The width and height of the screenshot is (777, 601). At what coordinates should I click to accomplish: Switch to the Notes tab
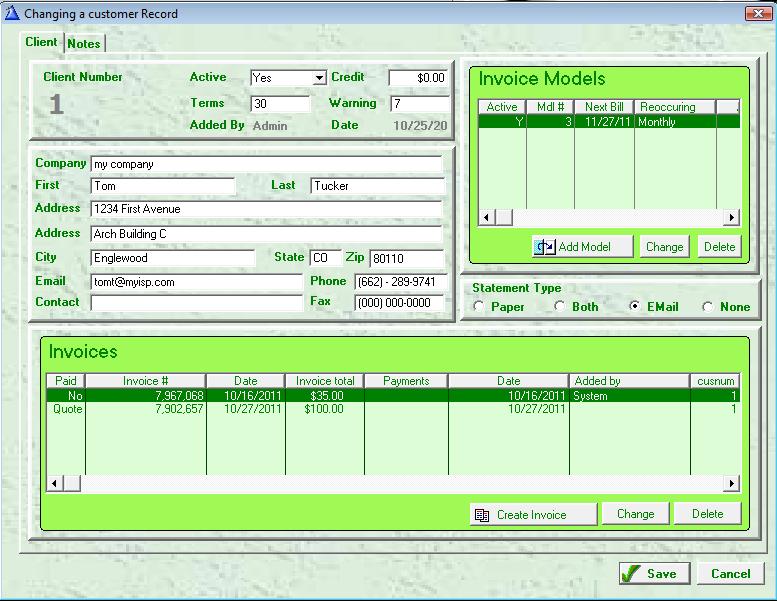tap(84, 44)
